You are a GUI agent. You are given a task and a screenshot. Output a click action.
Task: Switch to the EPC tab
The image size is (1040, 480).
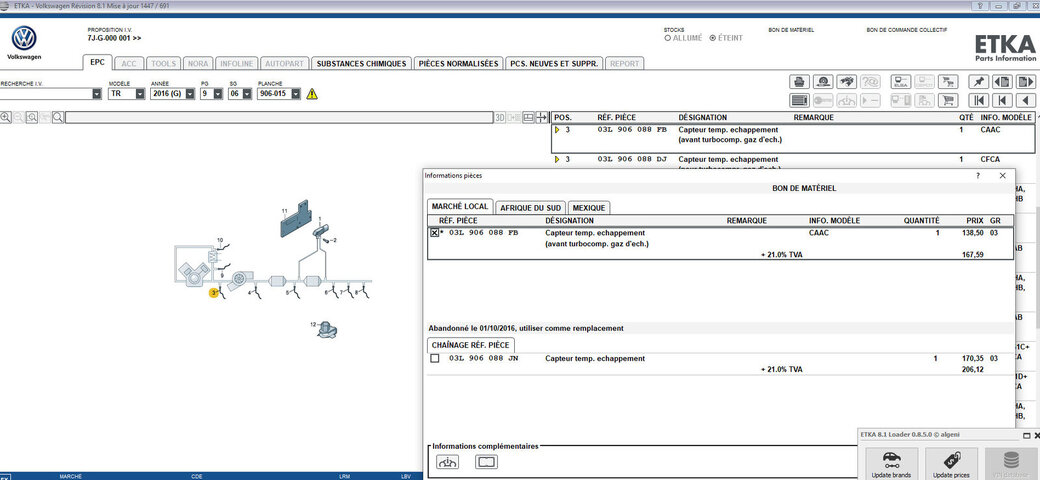tap(98, 63)
